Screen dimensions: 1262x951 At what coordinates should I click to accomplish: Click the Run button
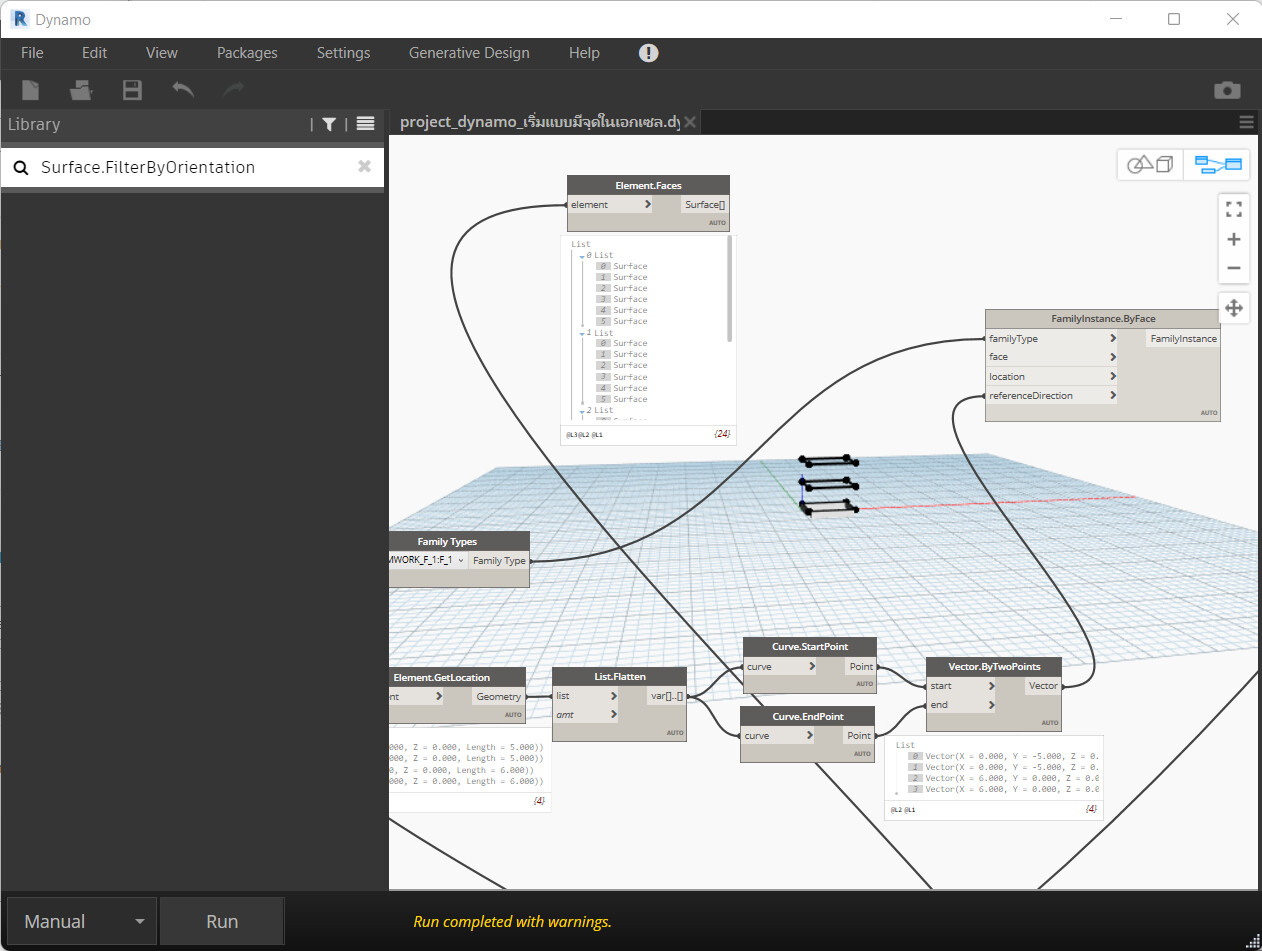pyautogui.click(x=221, y=920)
